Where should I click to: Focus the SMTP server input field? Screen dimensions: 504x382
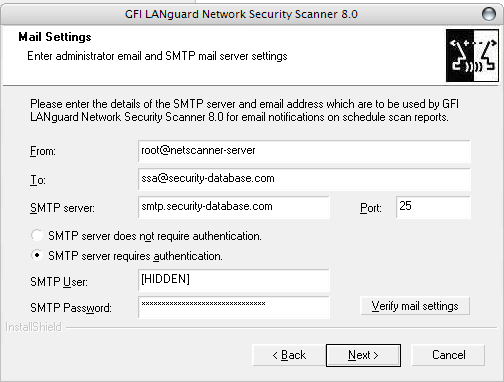coord(234,207)
